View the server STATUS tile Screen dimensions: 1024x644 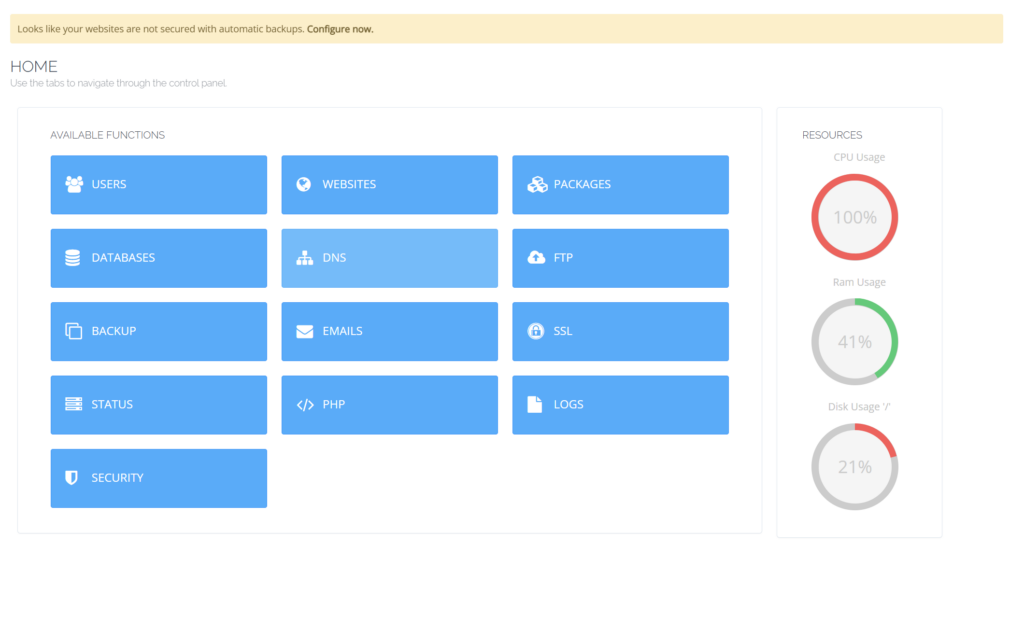[159, 405]
